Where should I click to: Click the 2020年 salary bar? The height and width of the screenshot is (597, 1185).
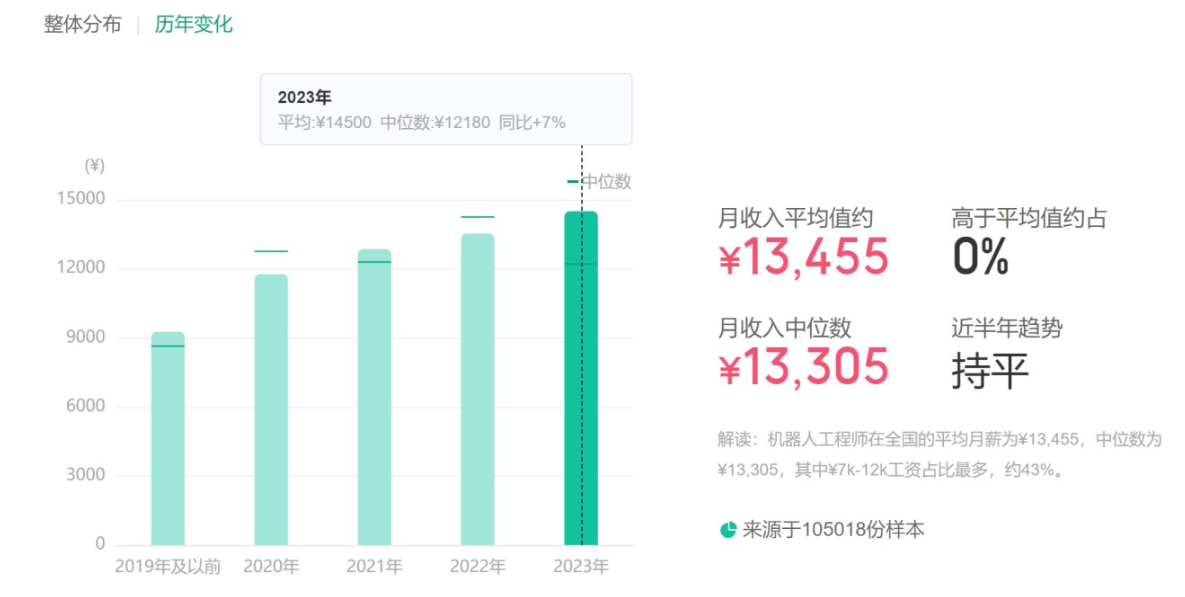tap(271, 410)
